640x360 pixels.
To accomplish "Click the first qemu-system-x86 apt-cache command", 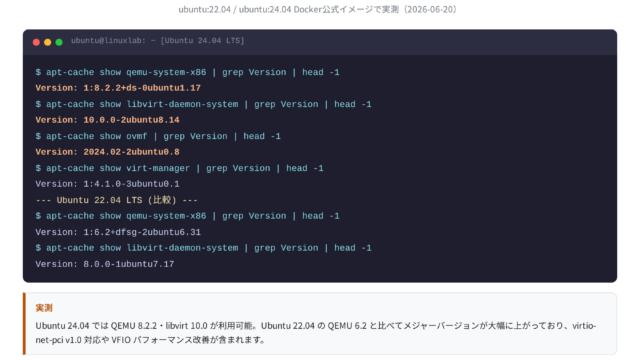I will pos(187,72).
